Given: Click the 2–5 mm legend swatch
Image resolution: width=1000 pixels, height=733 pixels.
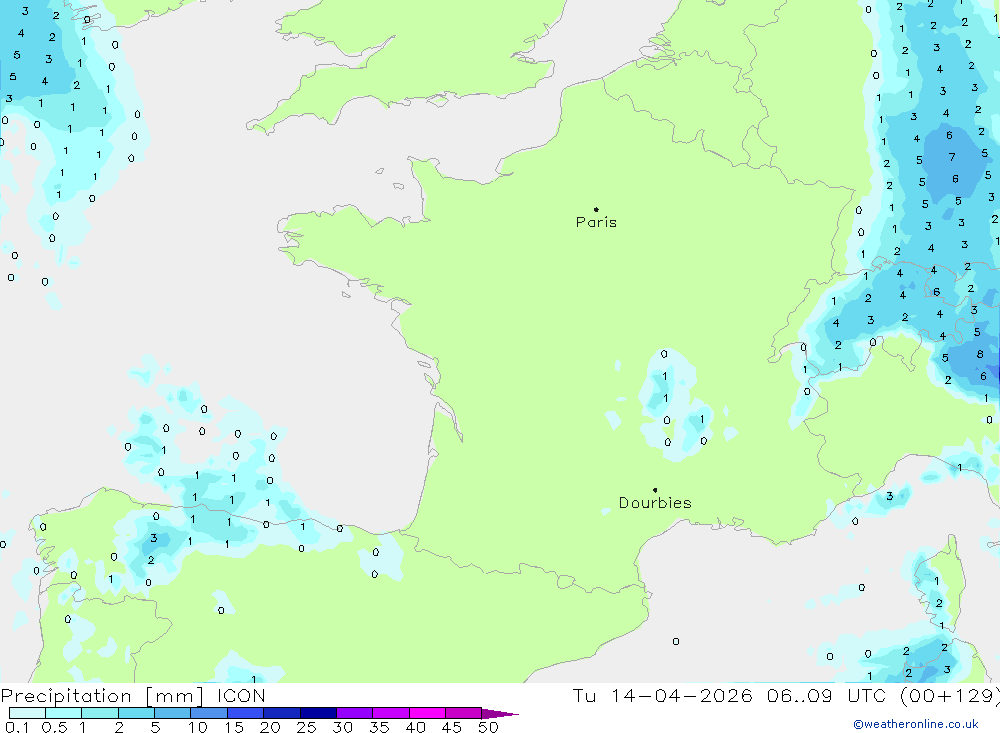Looking at the screenshot, I should coord(136,713).
